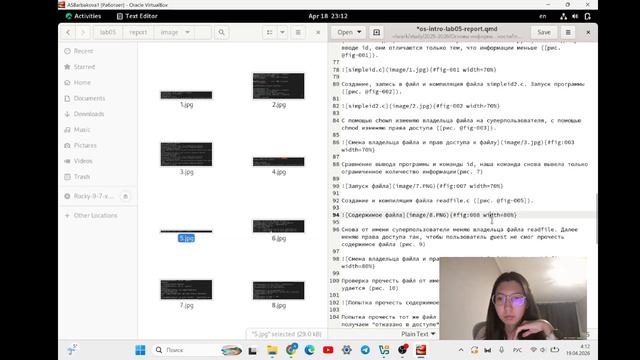640x360 pixels.
Task: Select the 2.jpg thumbnail
Action: (278, 86)
